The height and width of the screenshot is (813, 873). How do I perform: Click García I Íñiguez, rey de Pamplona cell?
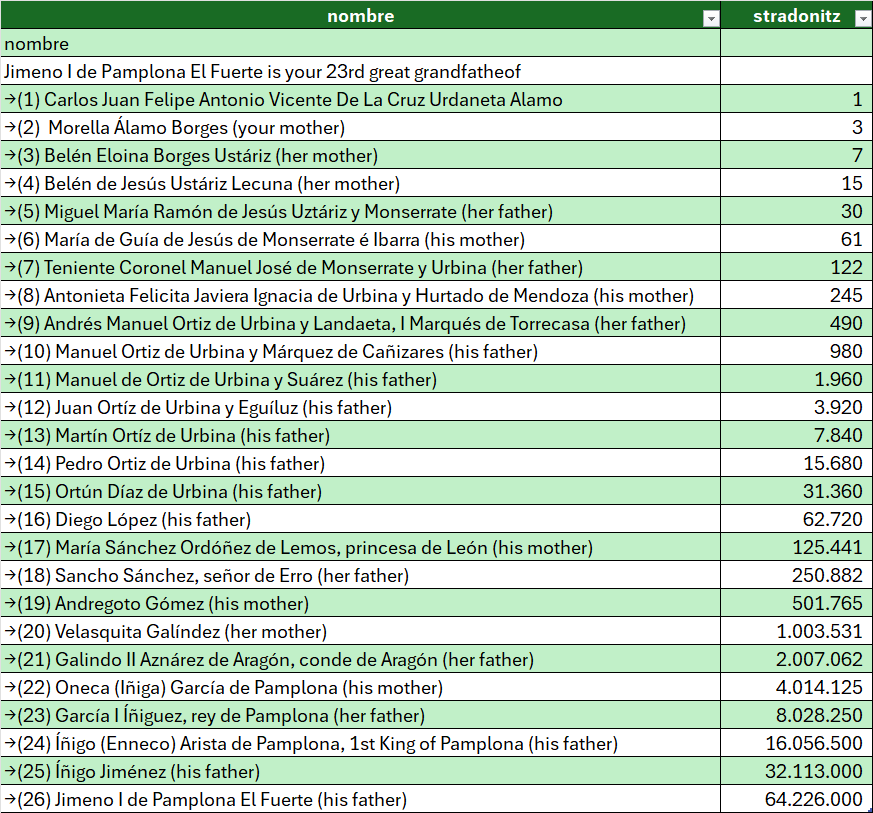click(361, 716)
